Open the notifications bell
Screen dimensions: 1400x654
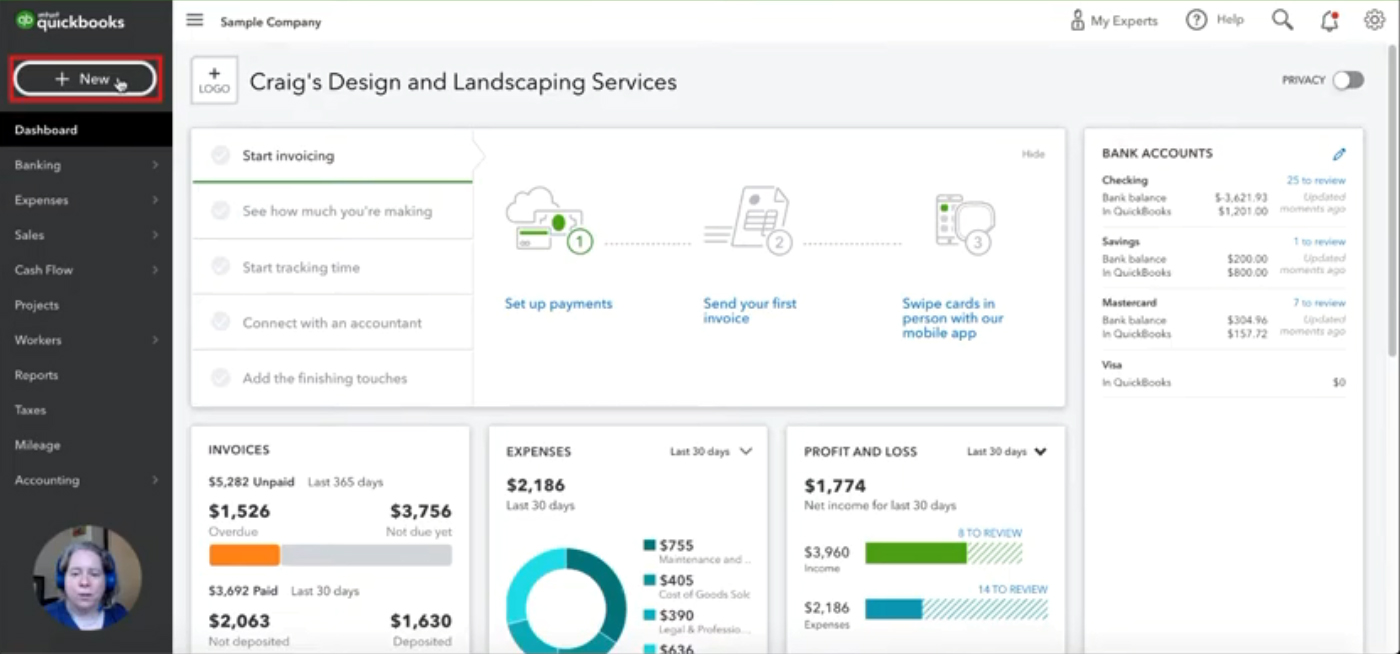click(x=1329, y=20)
